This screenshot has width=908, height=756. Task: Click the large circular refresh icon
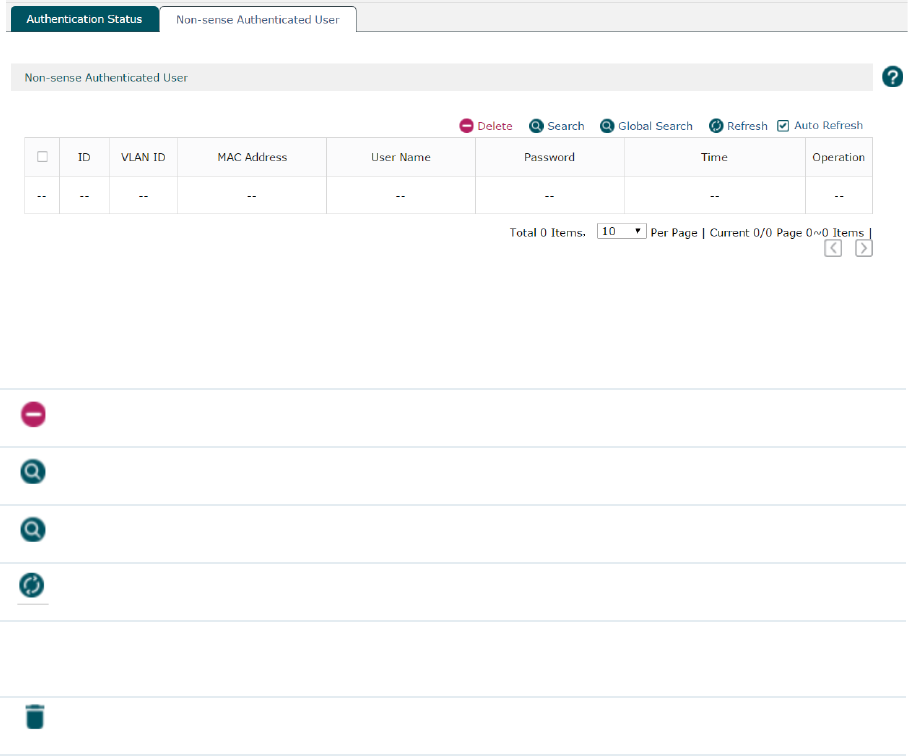click(31, 585)
